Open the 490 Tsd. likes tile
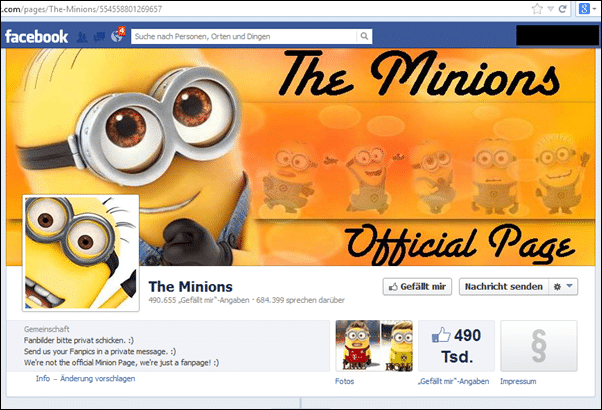Screen dimensions: 602x410 point(456,346)
